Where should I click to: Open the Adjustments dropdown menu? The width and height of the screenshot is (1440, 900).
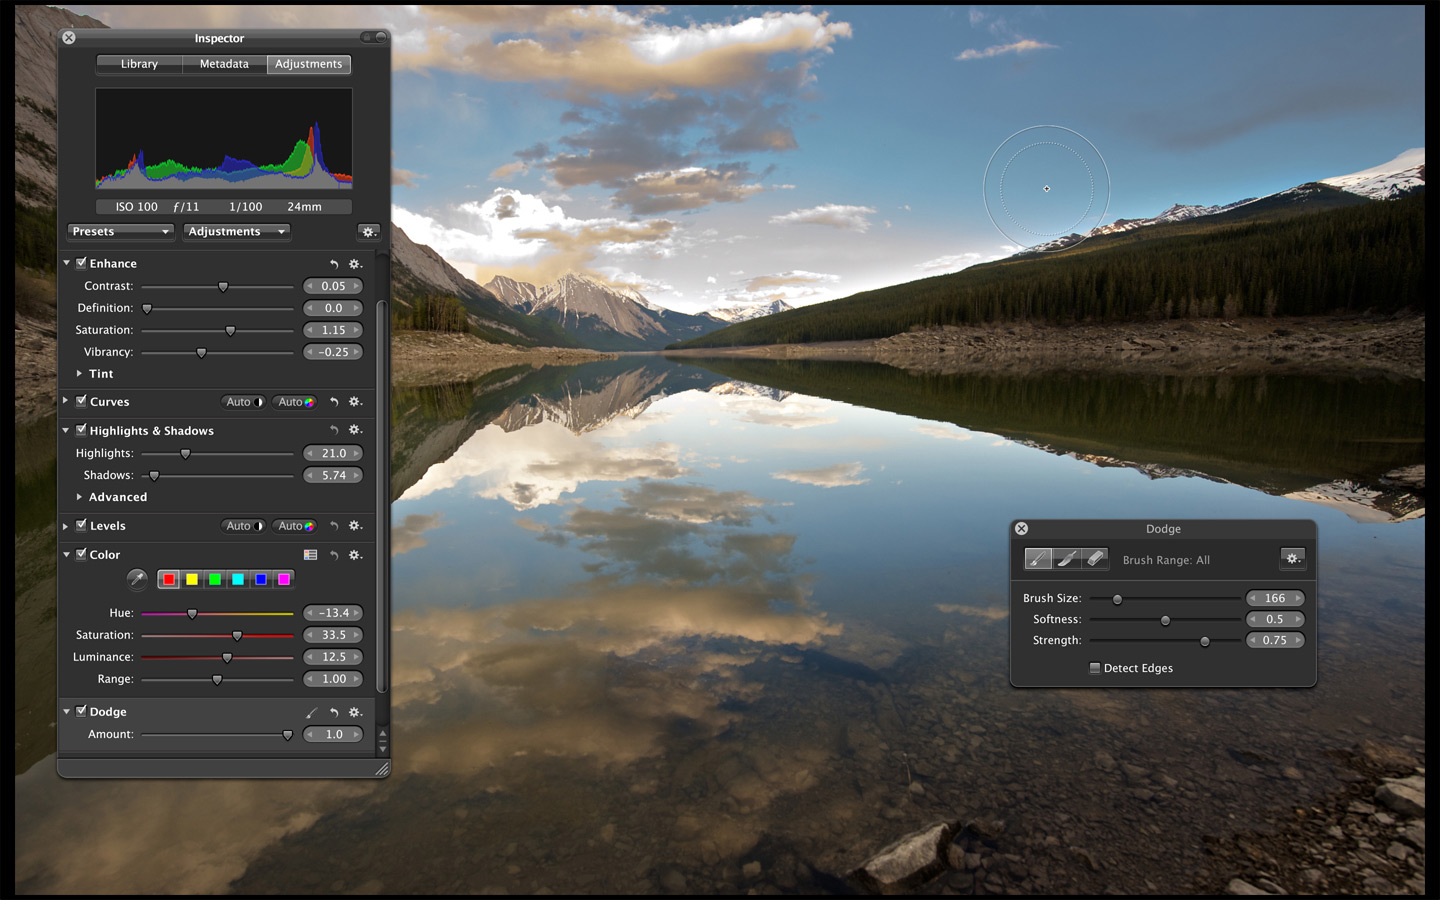coord(237,232)
